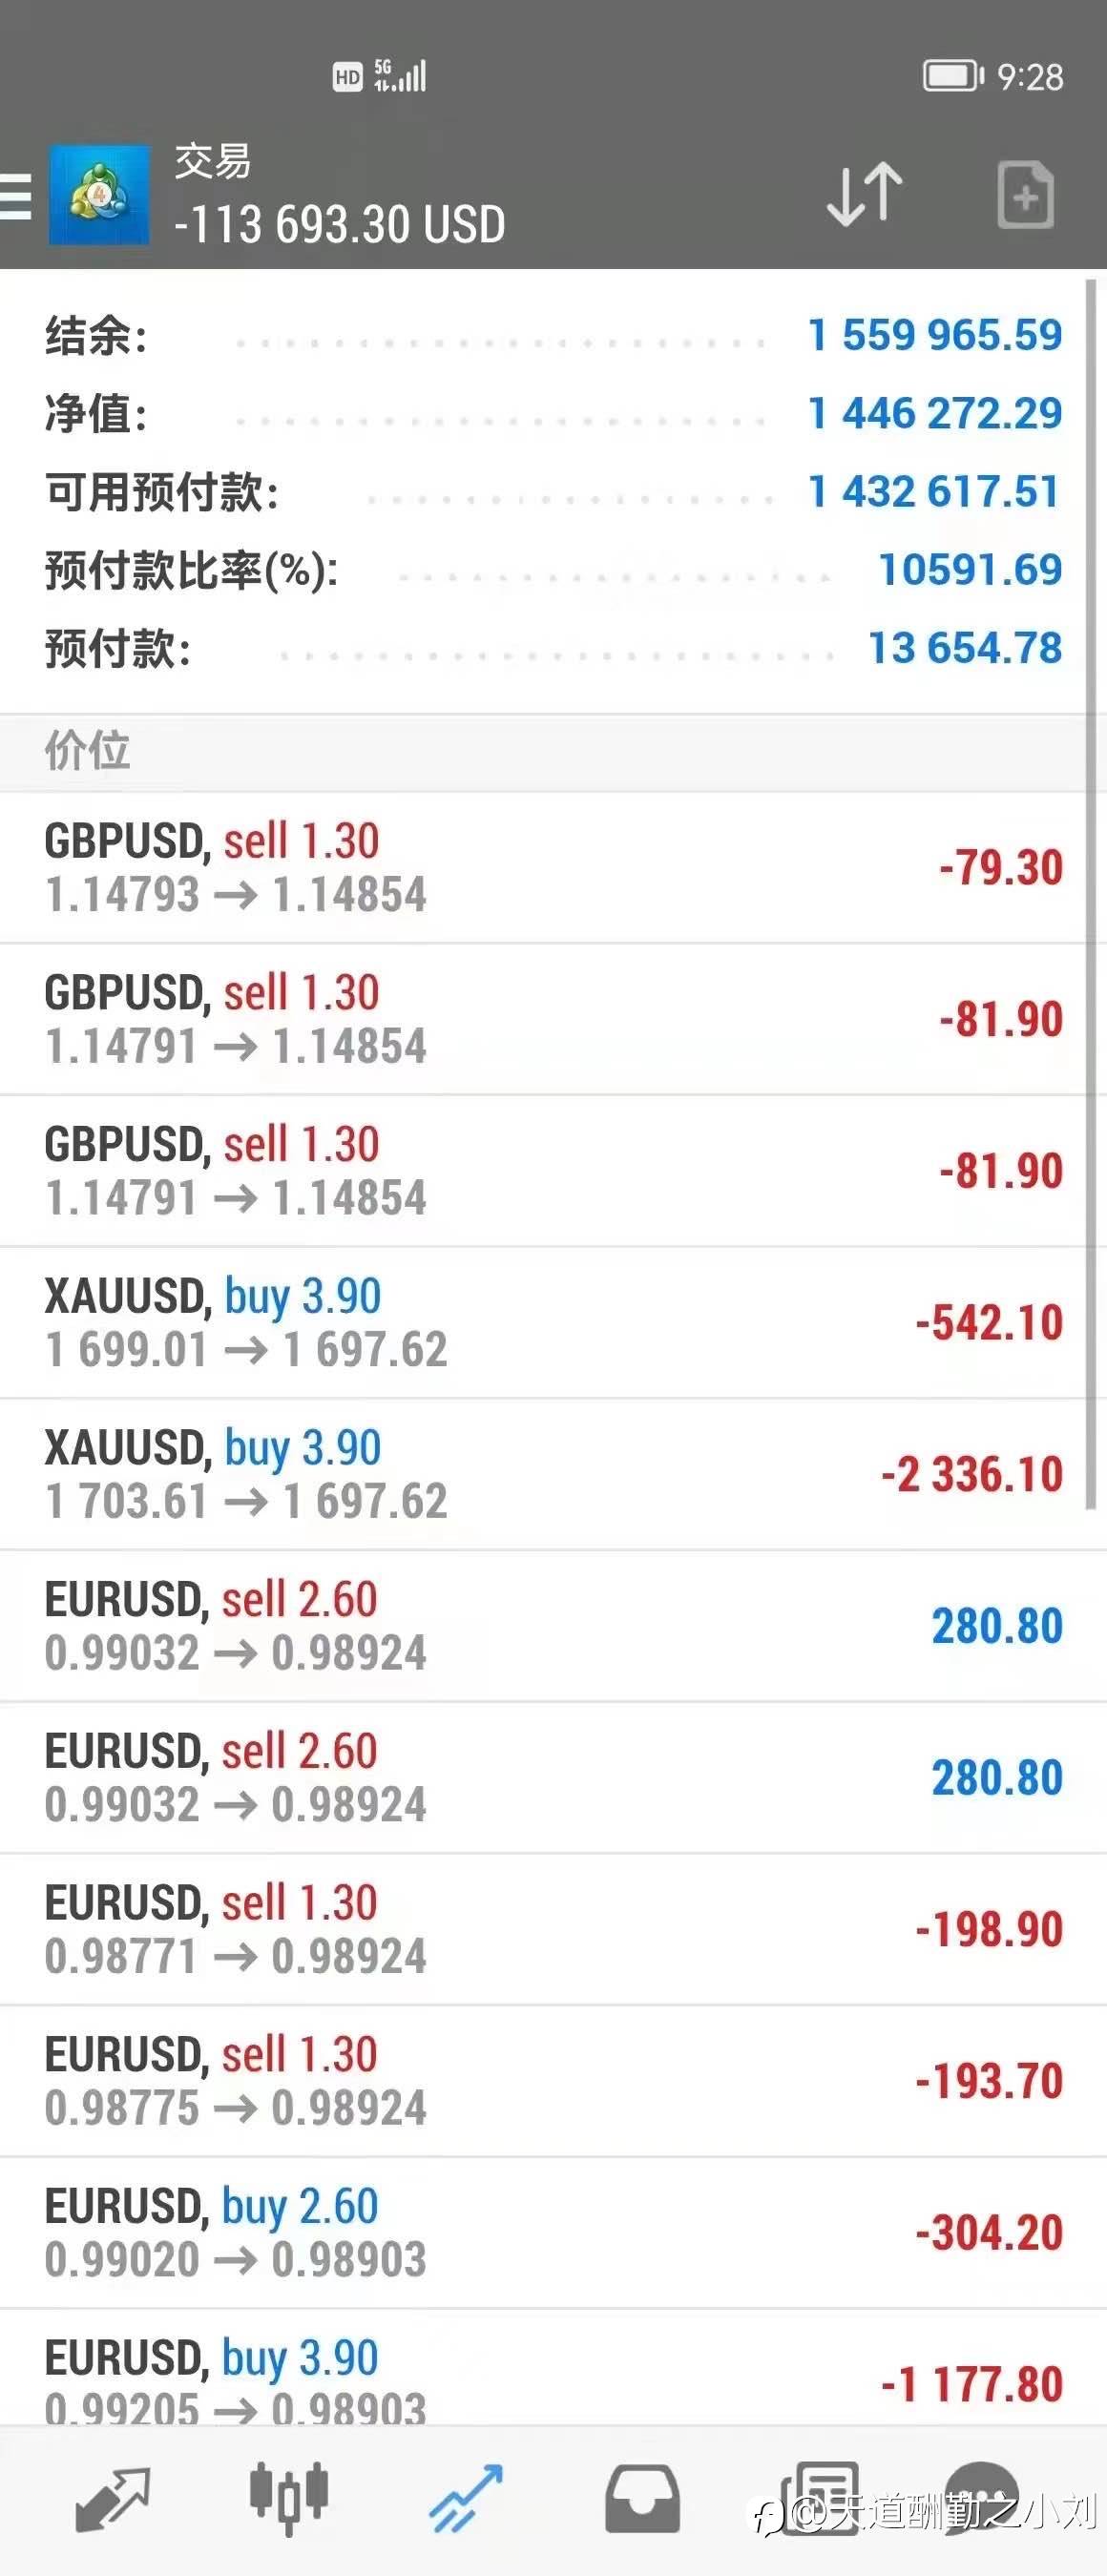Tap the 预付款比率 margin level row
The image size is (1107, 2576).
(x=553, y=570)
